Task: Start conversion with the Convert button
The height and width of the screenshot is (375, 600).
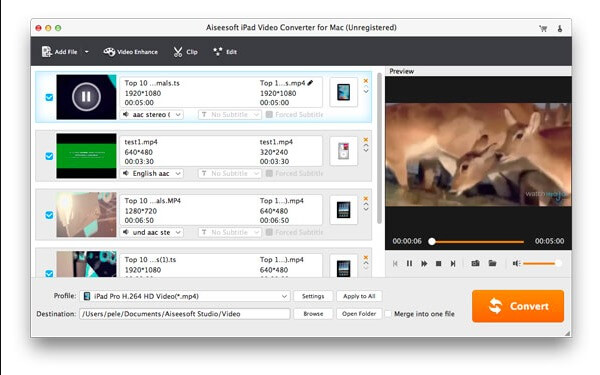Action: (x=518, y=306)
